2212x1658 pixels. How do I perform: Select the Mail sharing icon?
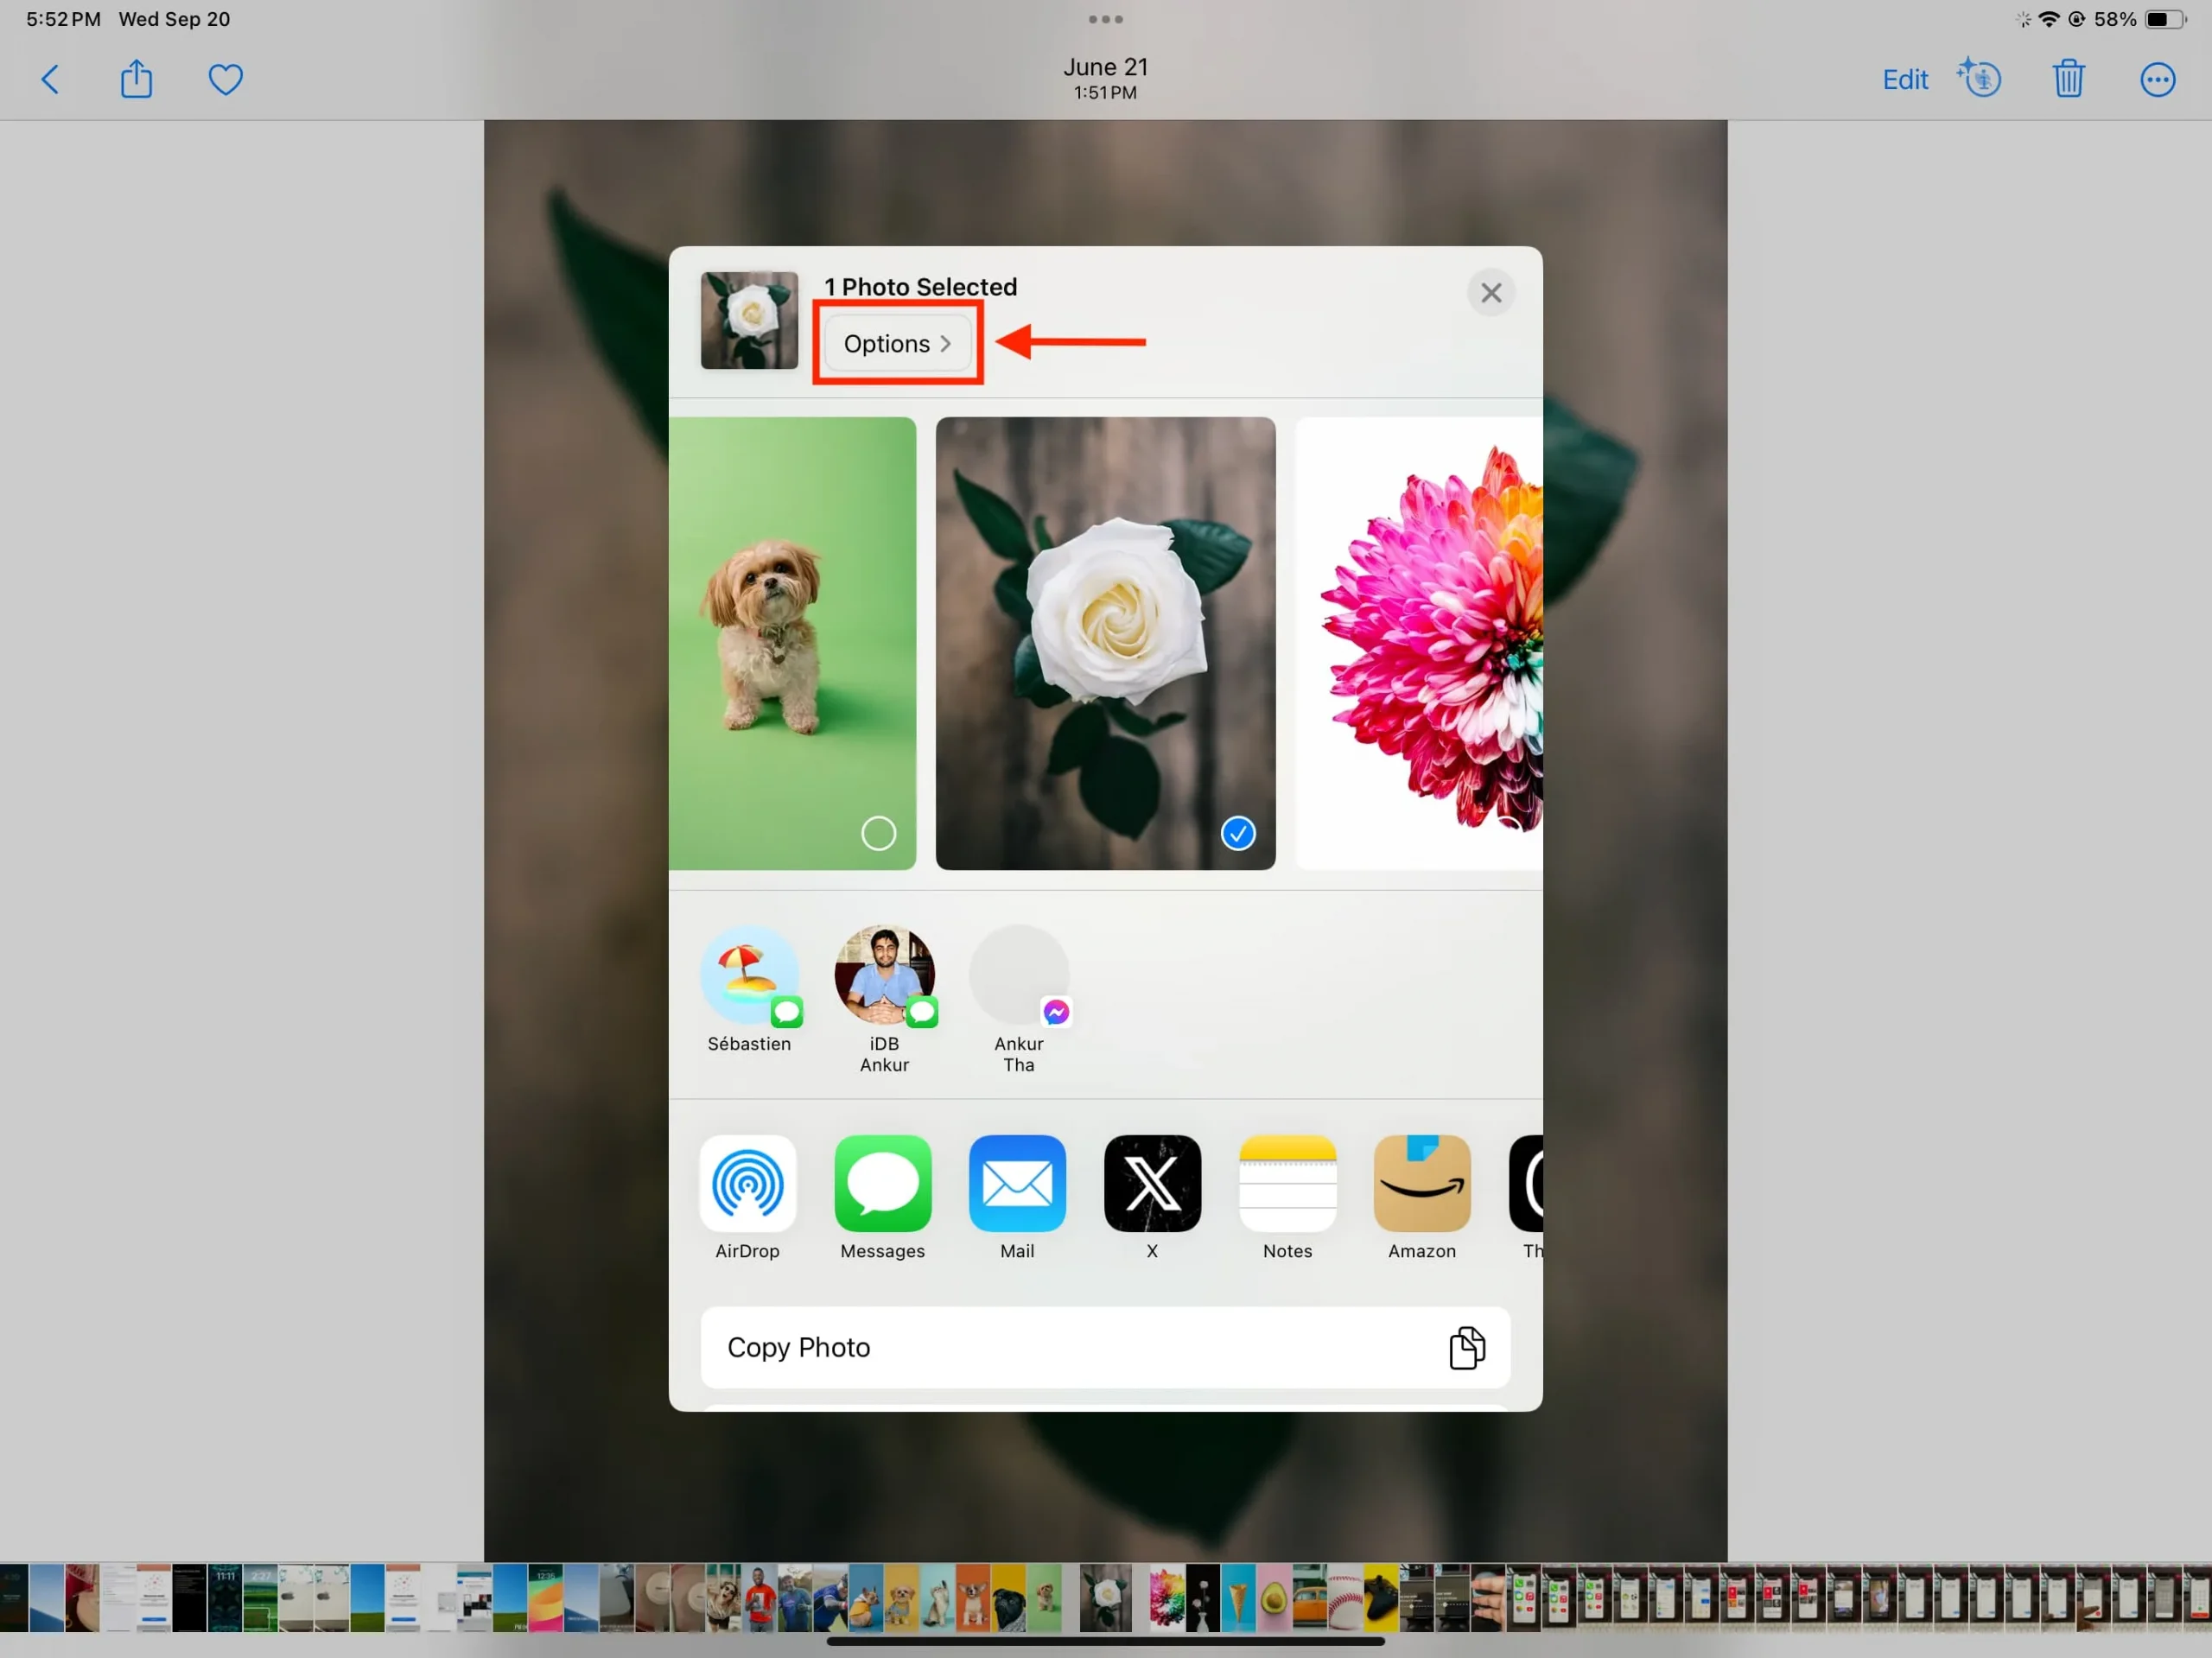(x=1017, y=1183)
